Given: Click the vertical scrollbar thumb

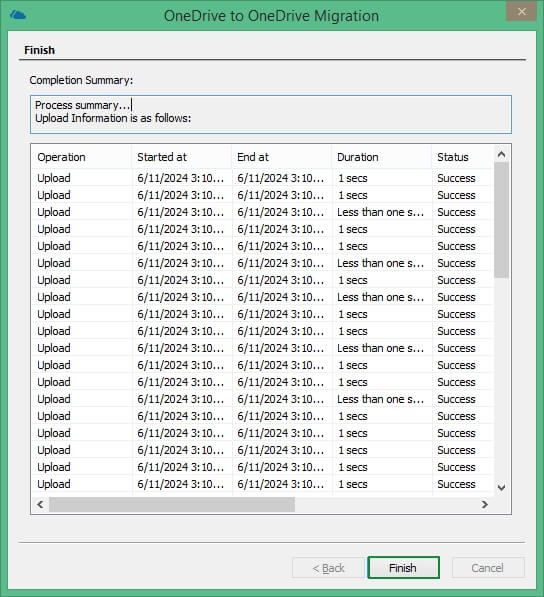Looking at the screenshot, I should coord(501,220).
